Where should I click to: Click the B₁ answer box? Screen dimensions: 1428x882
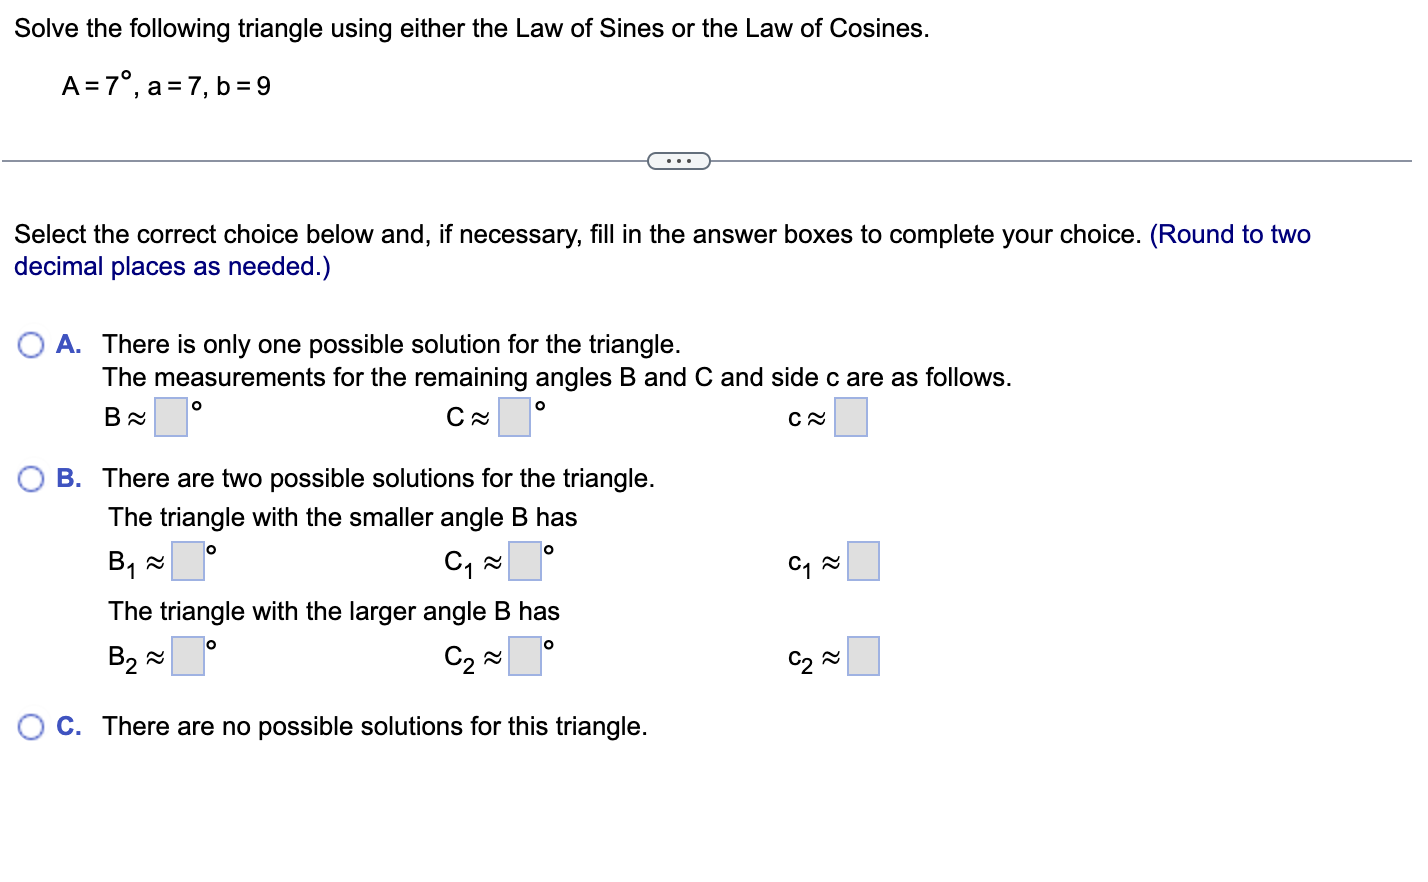[187, 561]
